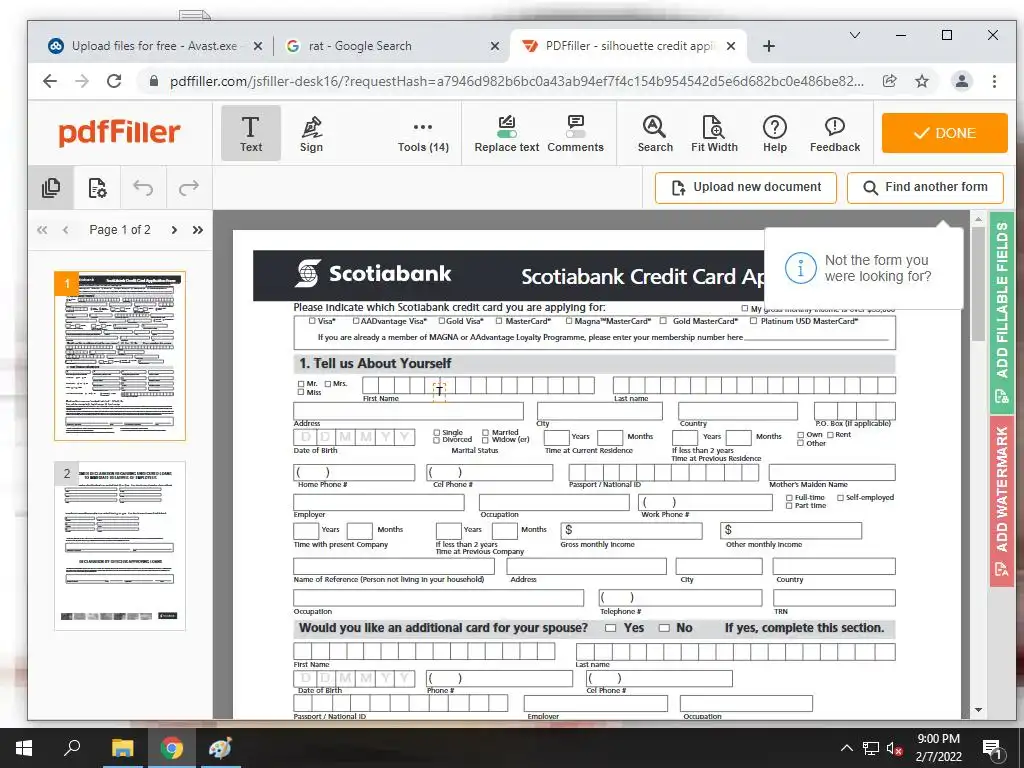Open Tools (14) more options
Screen dimensions: 1024x768
tap(423, 135)
